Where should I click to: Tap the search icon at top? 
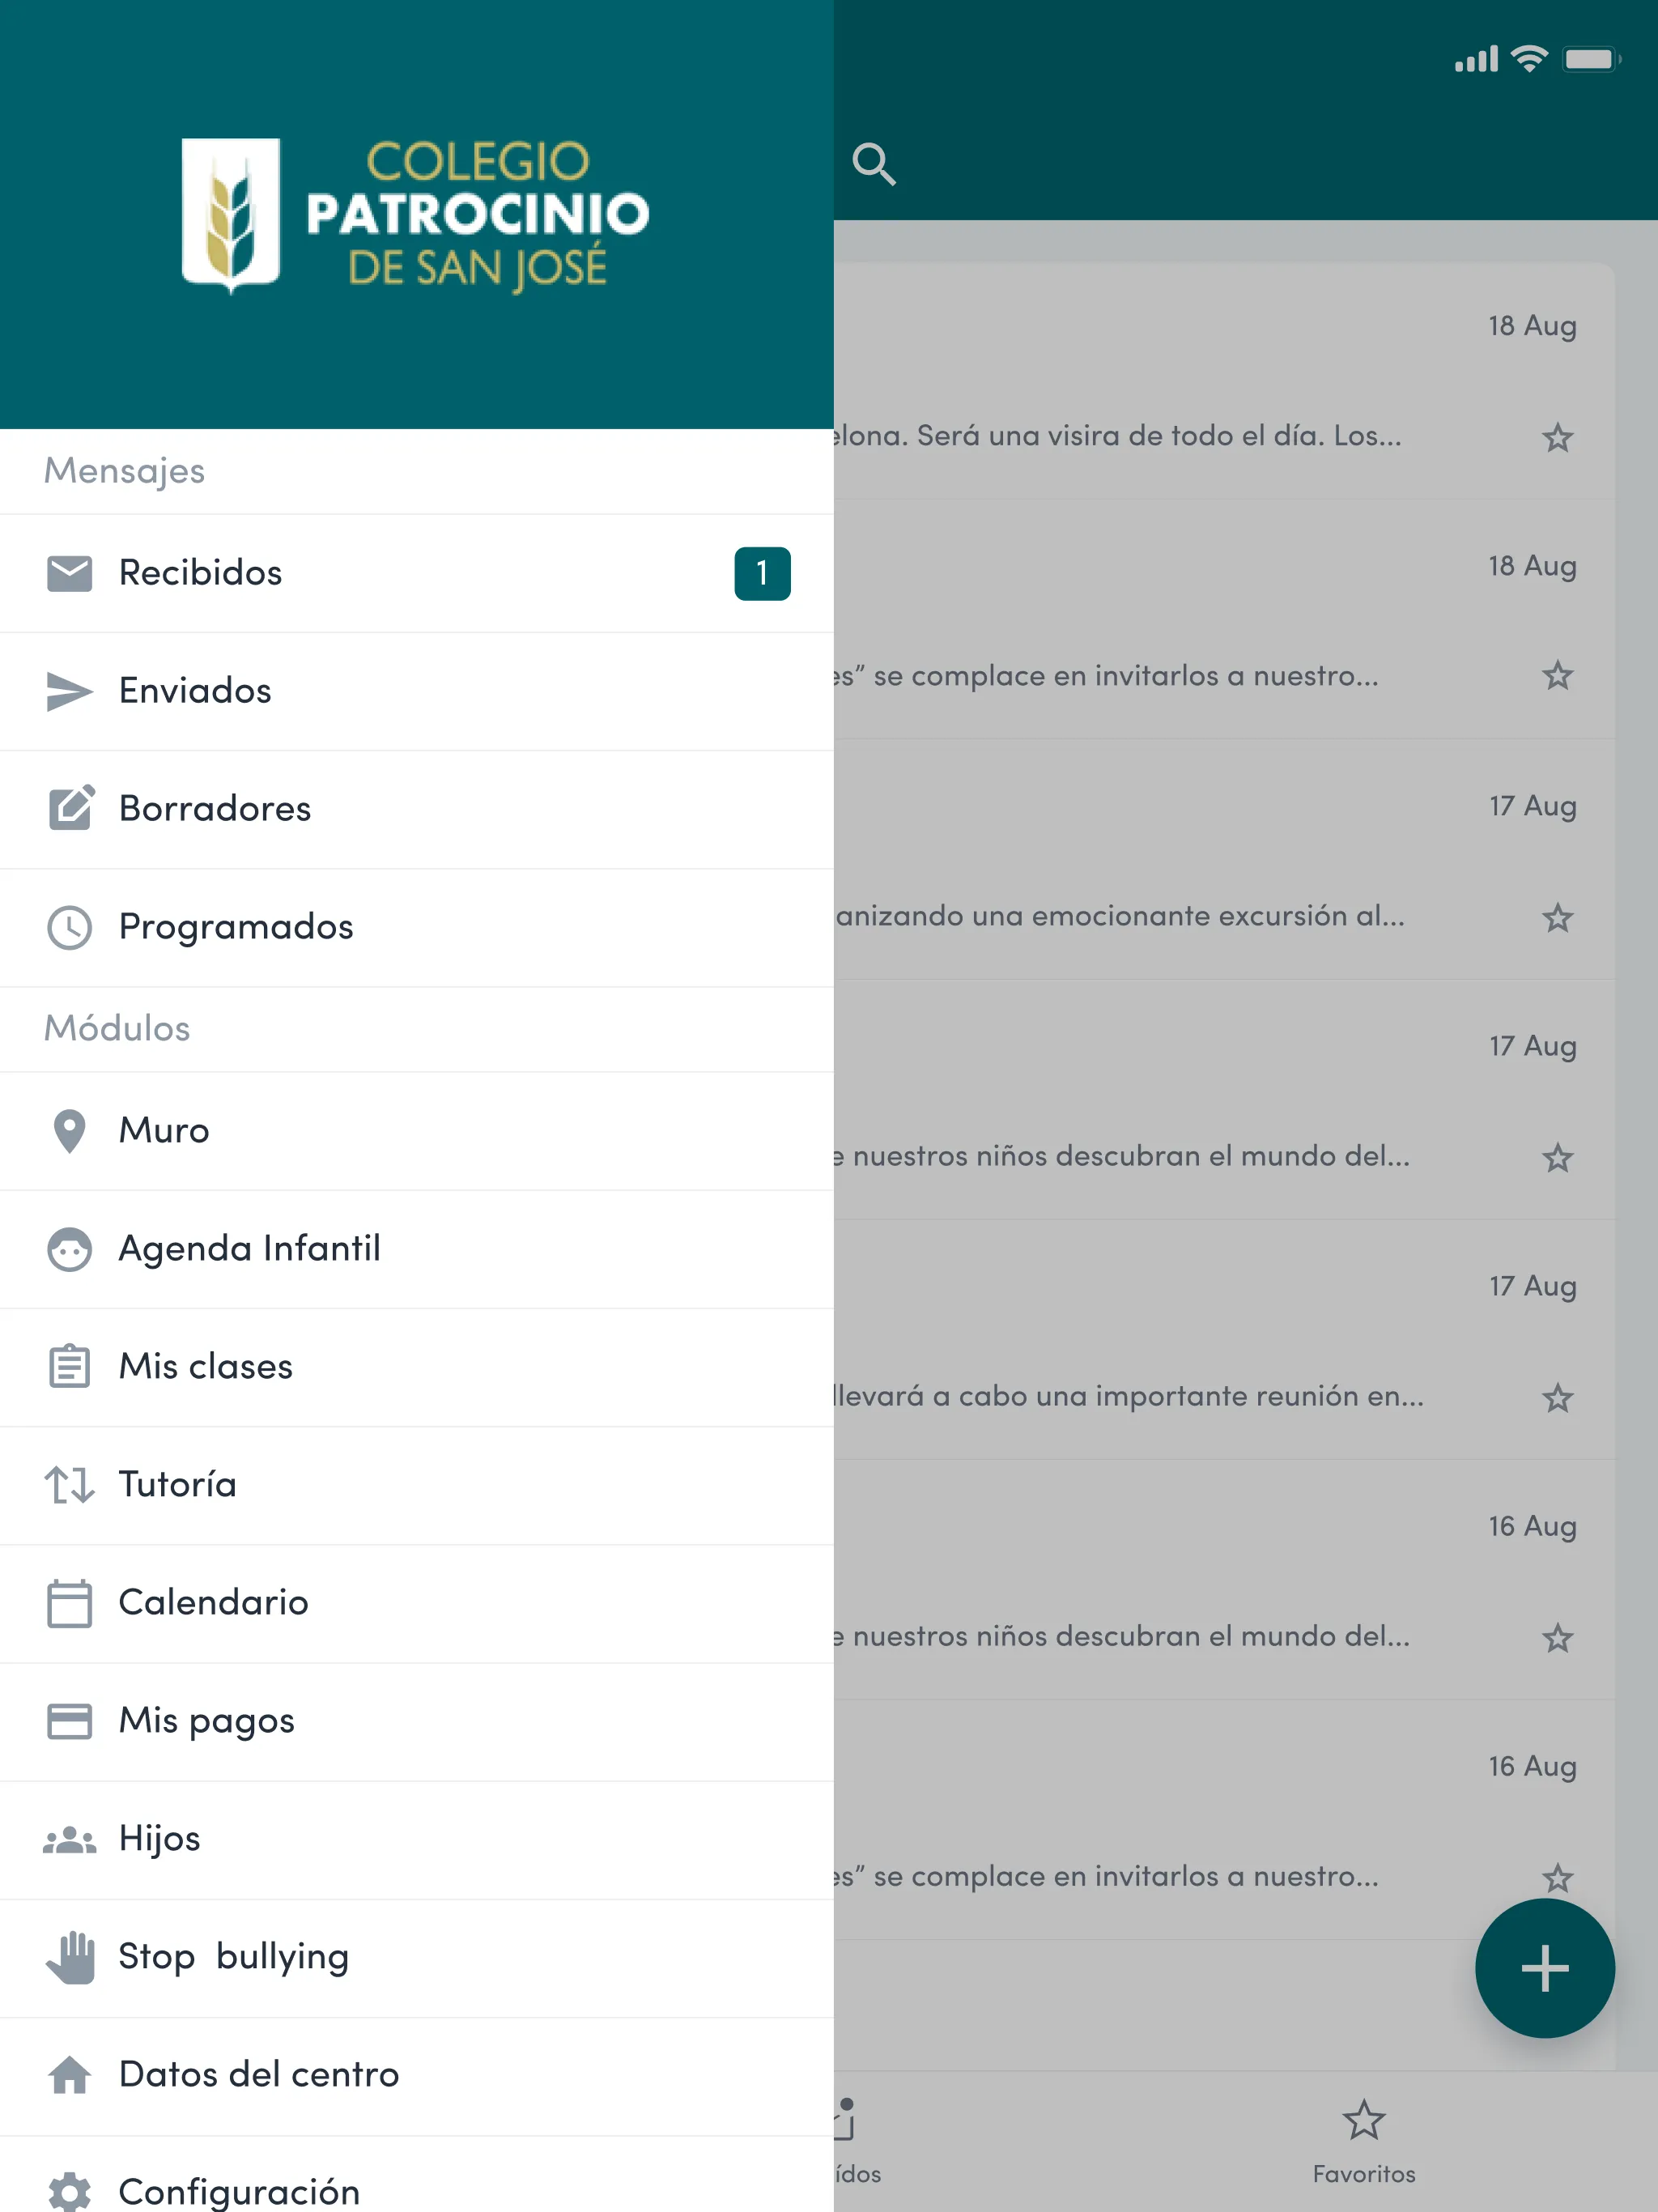tap(878, 160)
